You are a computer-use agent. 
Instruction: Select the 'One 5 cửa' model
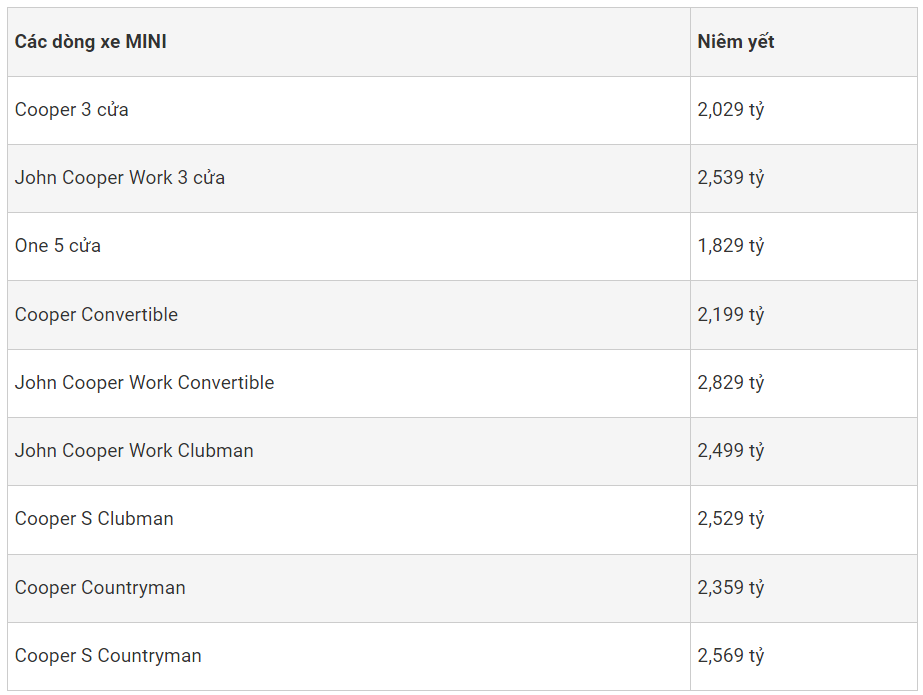click(58, 246)
